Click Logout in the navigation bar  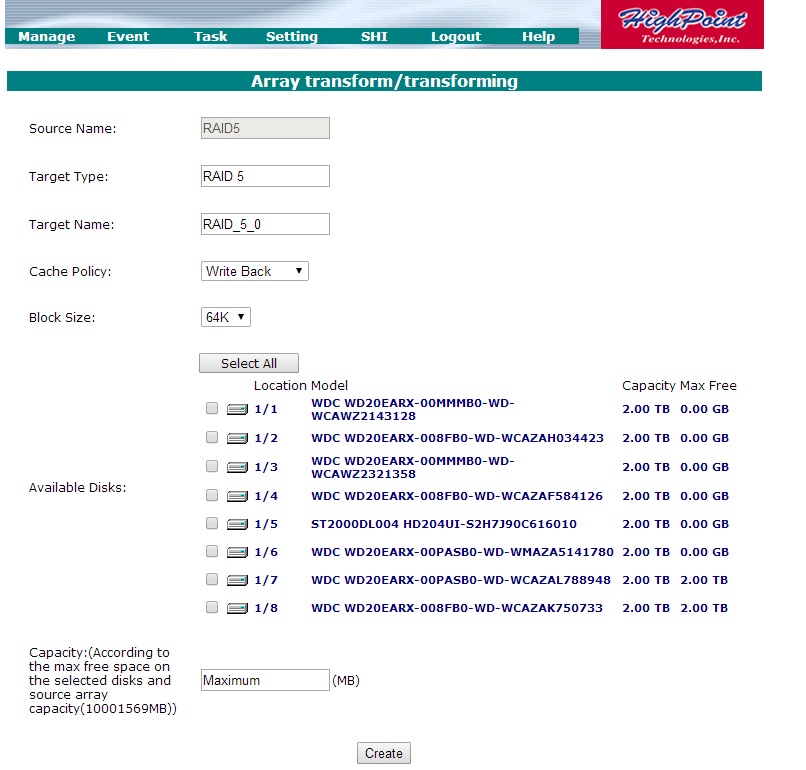click(x=456, y=36)
